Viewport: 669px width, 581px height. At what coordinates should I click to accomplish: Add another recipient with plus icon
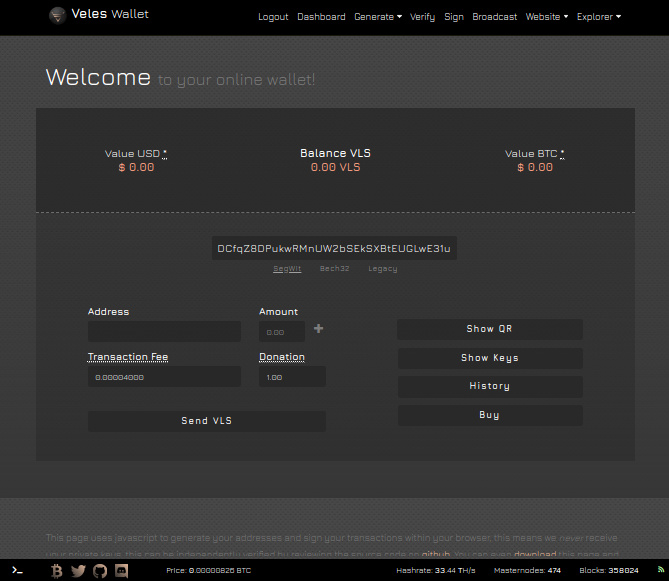click(318, 328)
